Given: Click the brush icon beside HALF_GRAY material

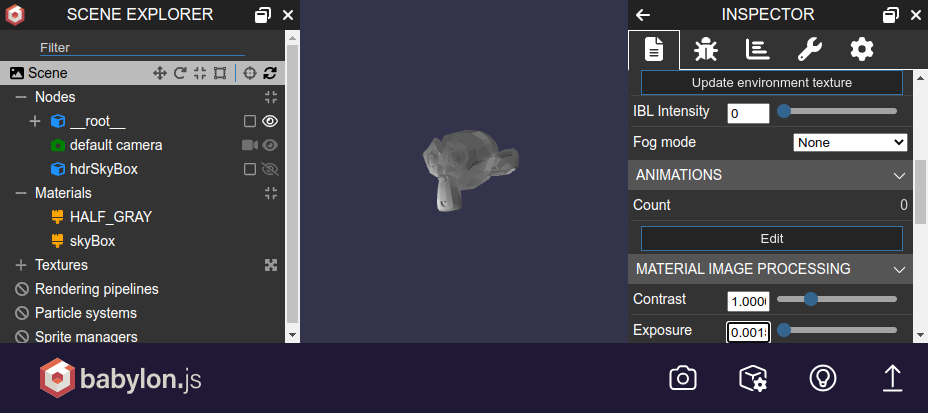Looking at the screenshot, I should click(57, 217).
